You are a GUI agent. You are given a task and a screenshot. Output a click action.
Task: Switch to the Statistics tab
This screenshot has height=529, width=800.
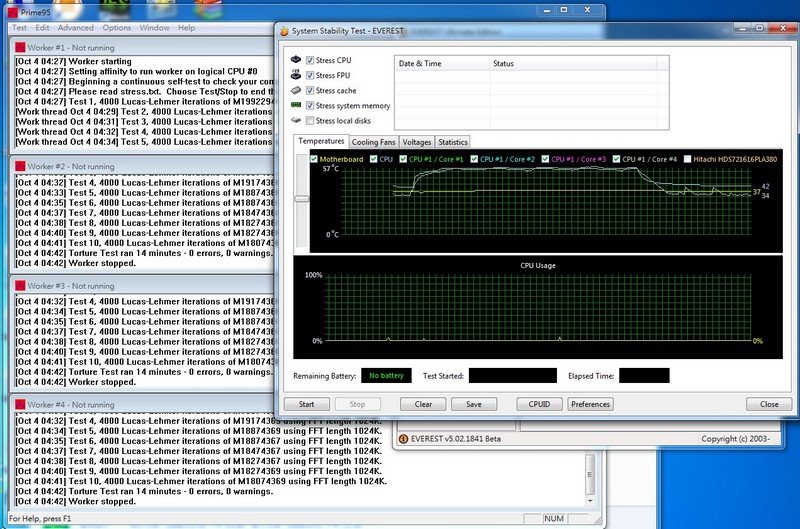click(x=453, y=142)
